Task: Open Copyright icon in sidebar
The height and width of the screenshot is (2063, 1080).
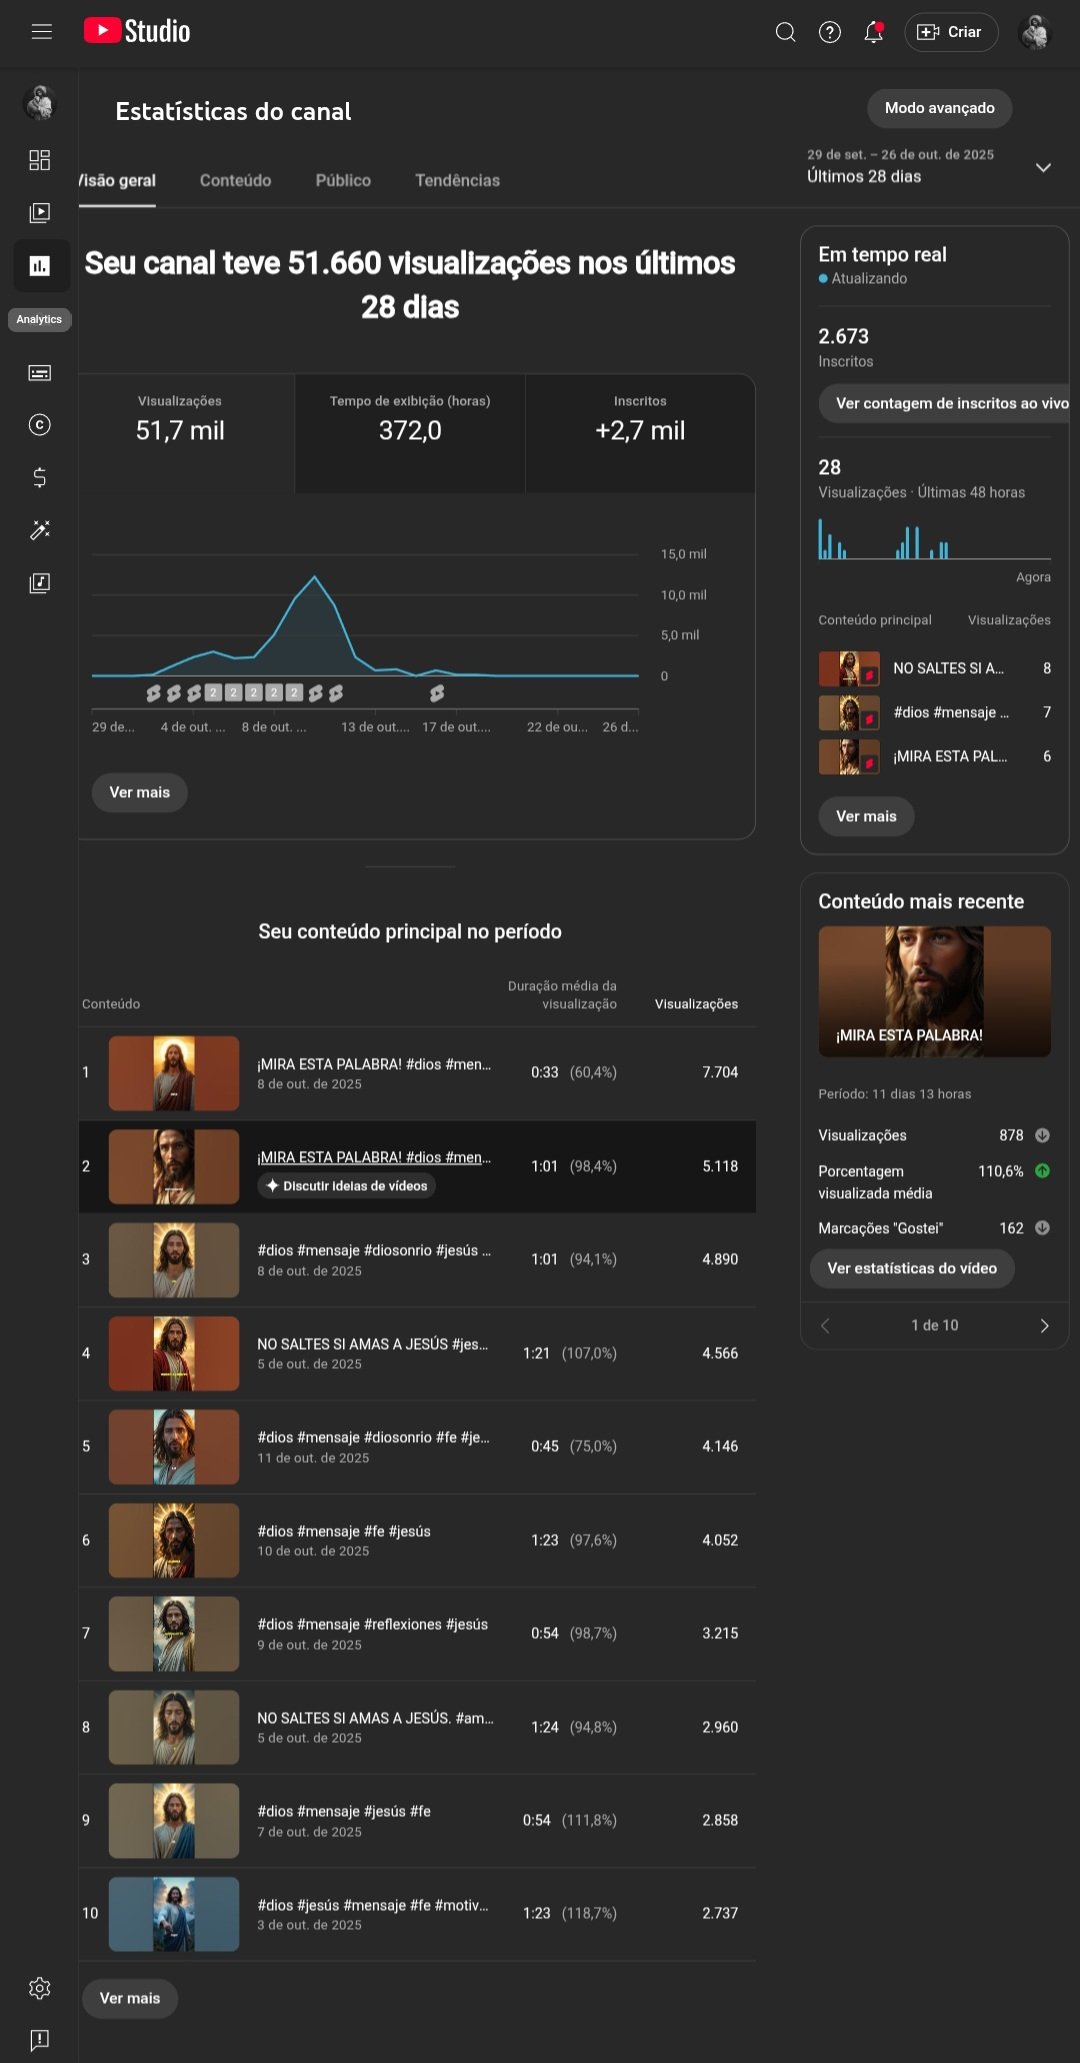Action: tap(40, 425)
